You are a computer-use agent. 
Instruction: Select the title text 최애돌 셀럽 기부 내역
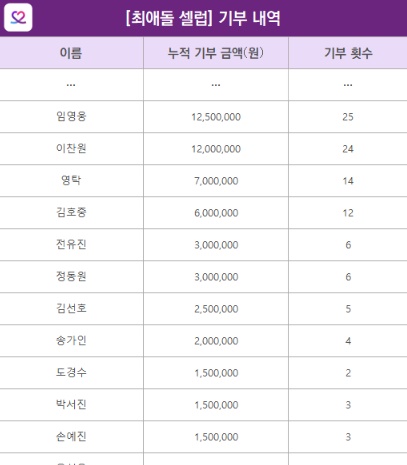click(x=203, y=18)
